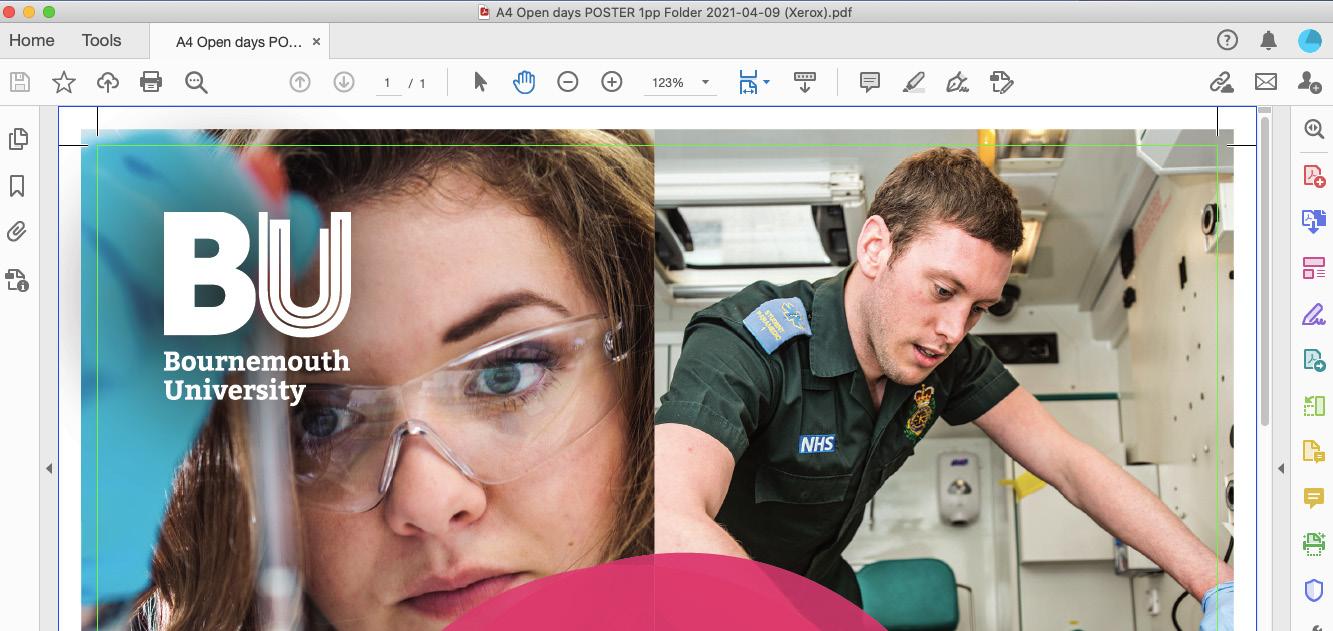Open Export PDF tool in right pane

(1314, 221)
